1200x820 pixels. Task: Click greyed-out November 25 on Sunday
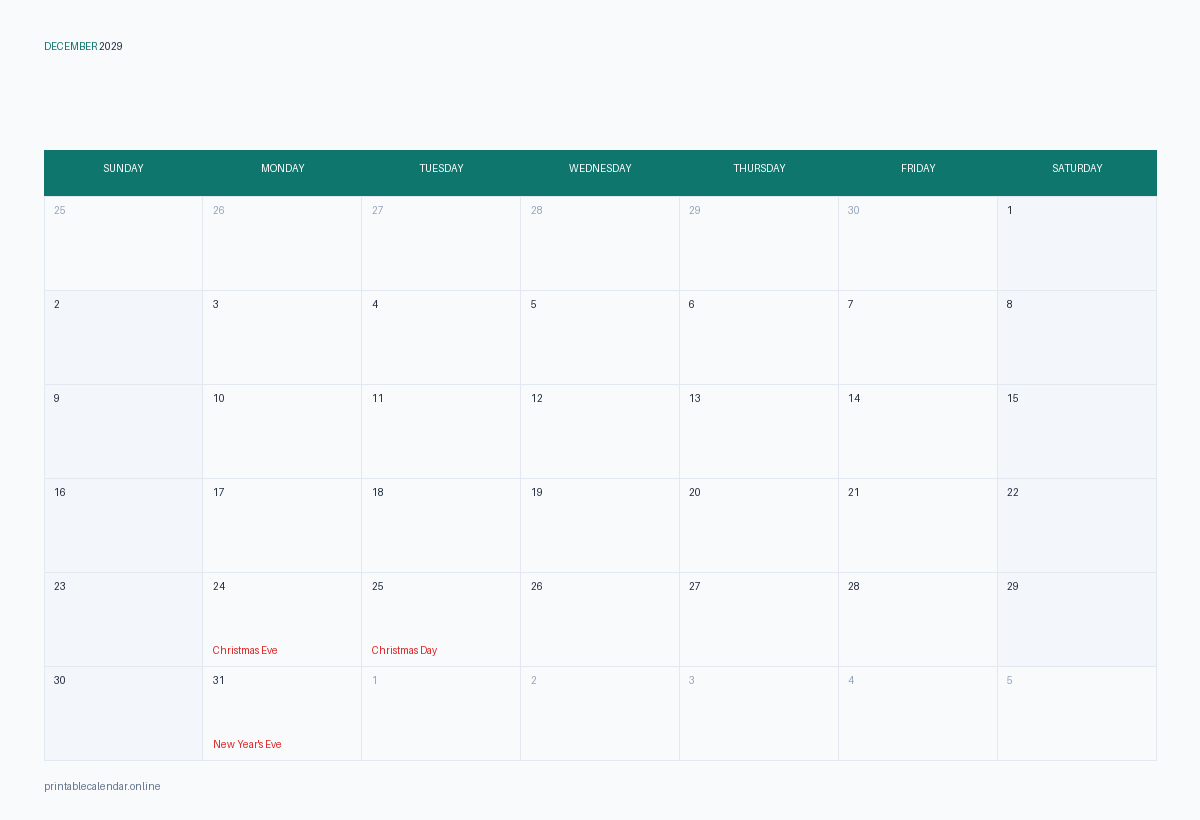coord(123,243)
